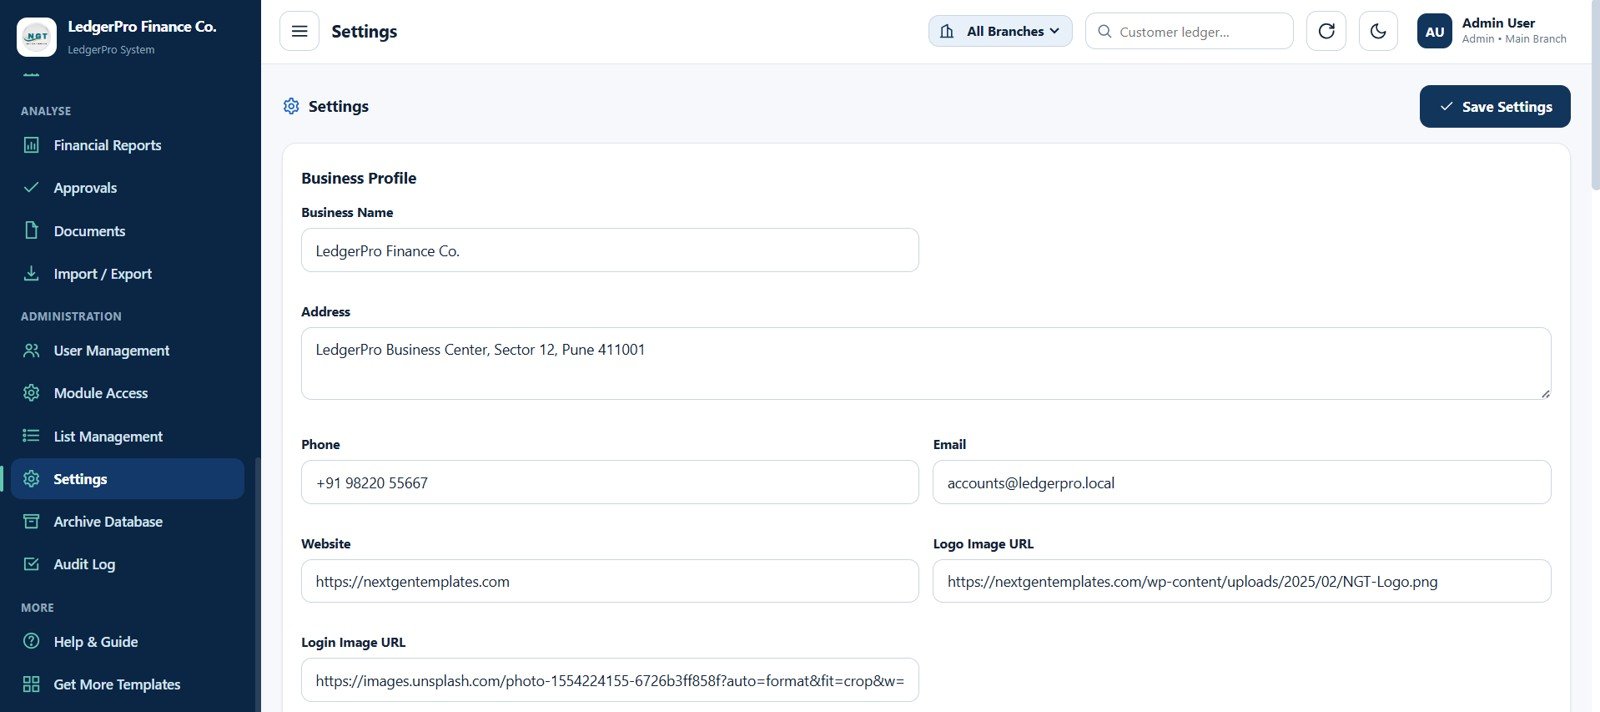Click the refresh icon in top bar
The height and width of the screenshot is (712, 1600).
coord(1326,31)
